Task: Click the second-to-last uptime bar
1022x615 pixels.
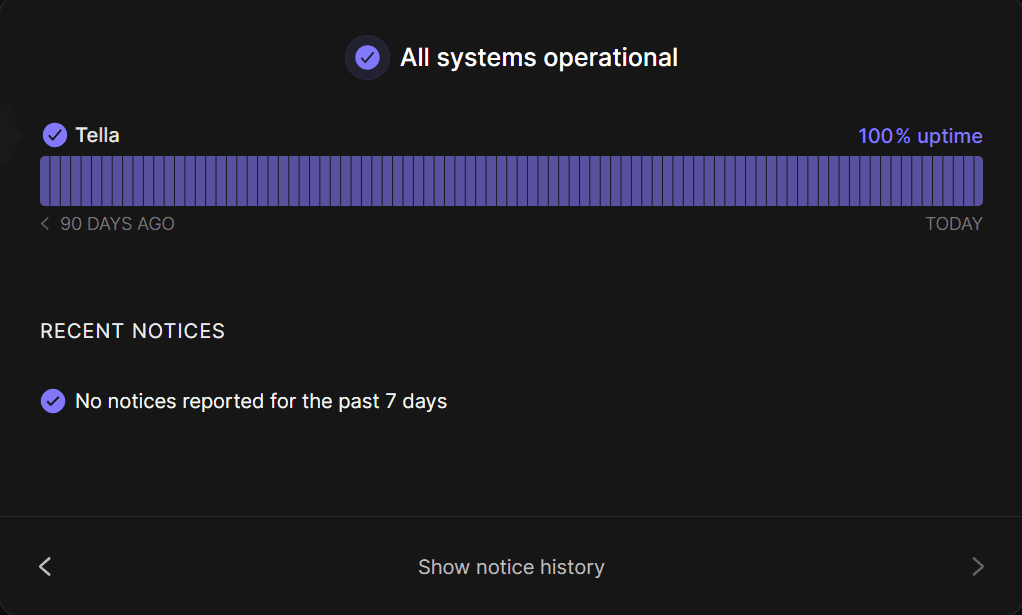Action: (x=968, y=181)
